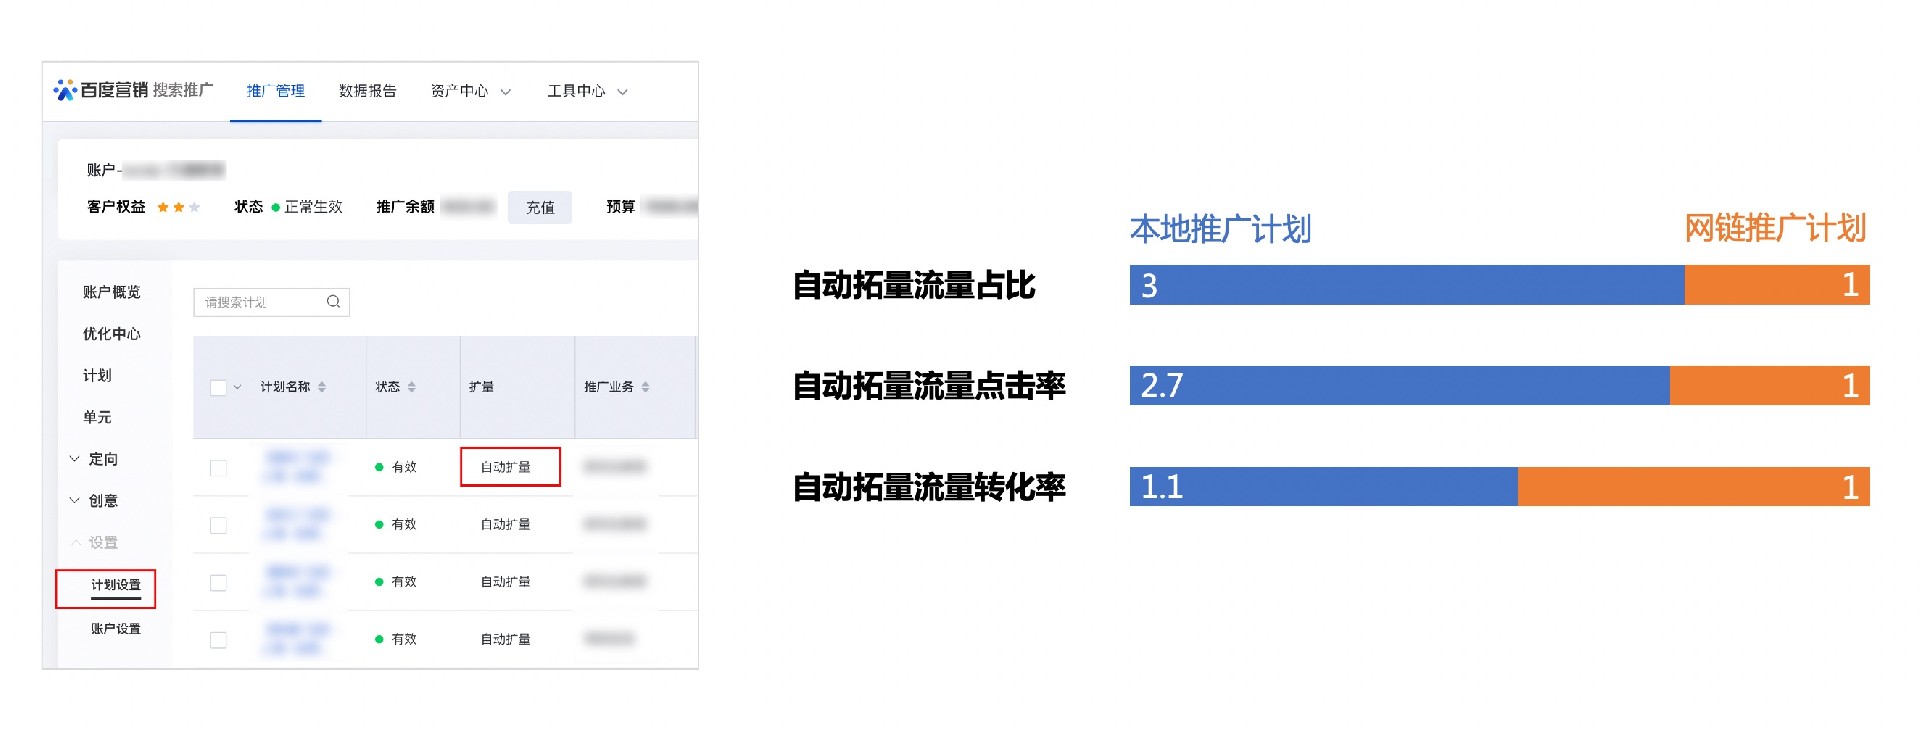Click the 客户权益 star rating
The image size is (1920, 732).
178,207
